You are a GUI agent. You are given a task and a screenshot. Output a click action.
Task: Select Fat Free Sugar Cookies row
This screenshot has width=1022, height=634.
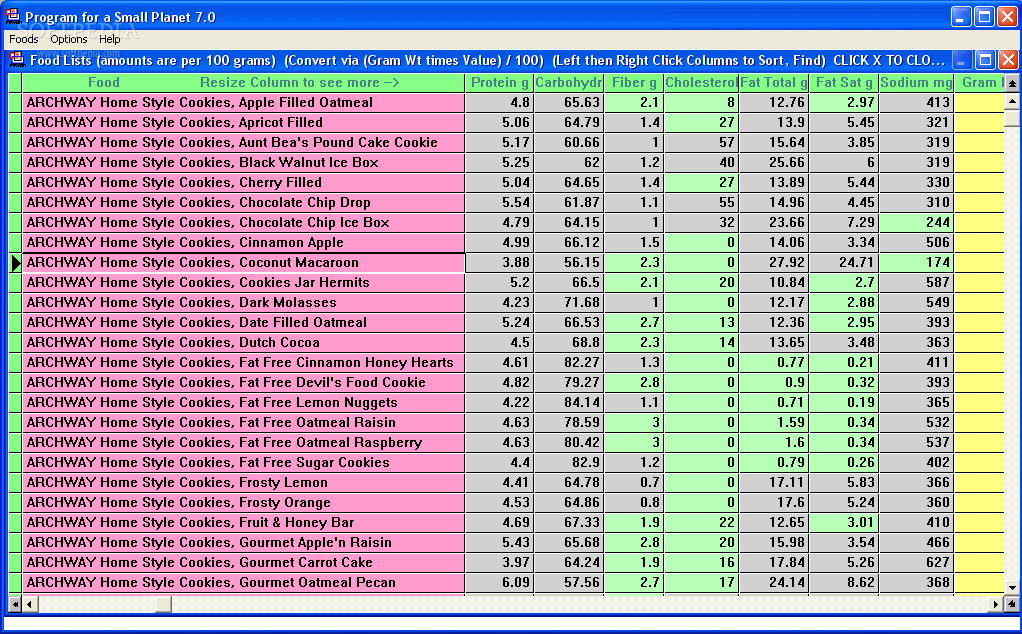click(x=243, y=462)
